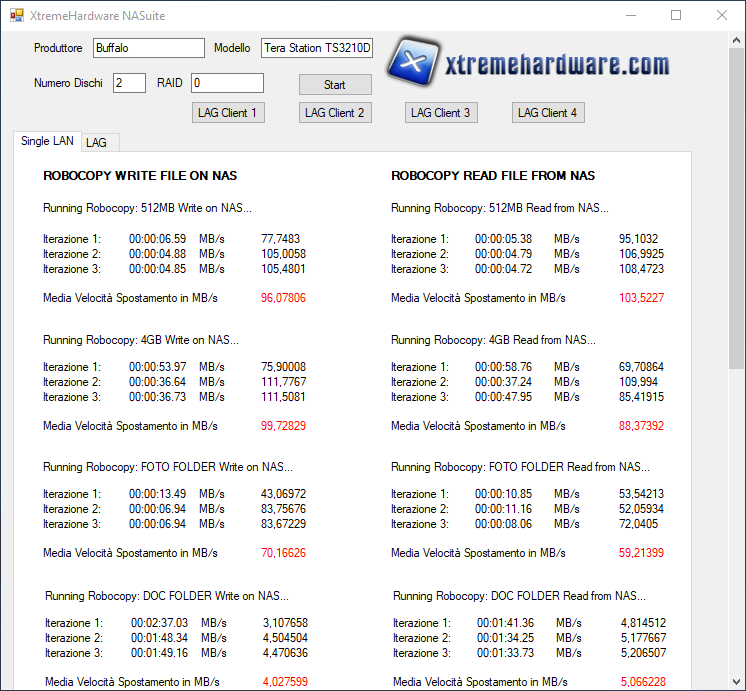This screenshot has width=746, height=691.
Task: Focus the RAID level input field
Action: tap(227, 83)
